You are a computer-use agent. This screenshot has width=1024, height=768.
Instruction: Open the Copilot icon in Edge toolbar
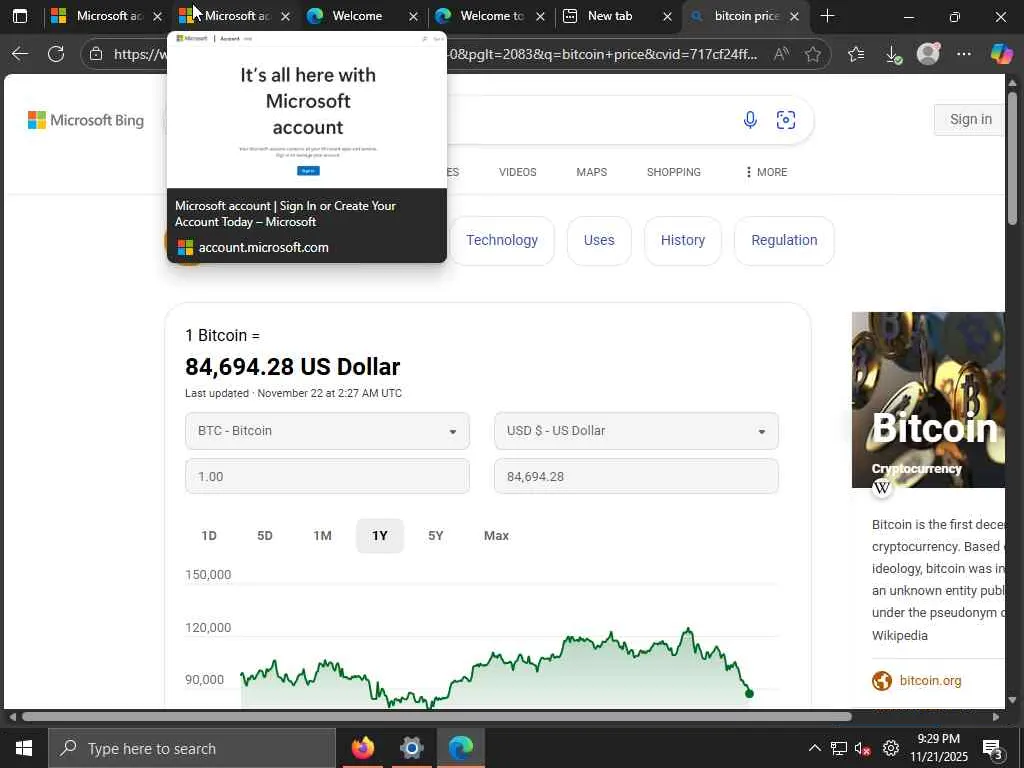coord(1001,54)
